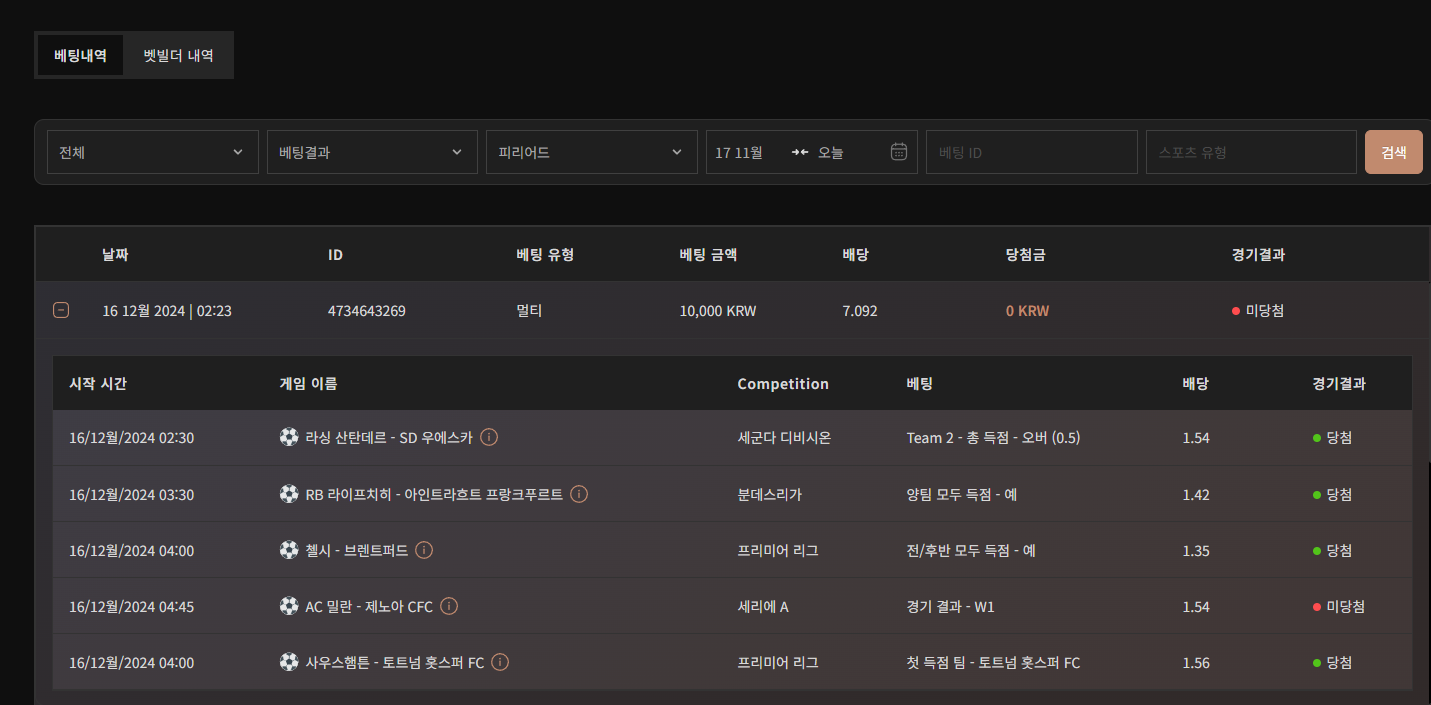Focus the 스포츠 유형 input field
This screenshot has width=1431, height=705.
(x=1250, y=152)
